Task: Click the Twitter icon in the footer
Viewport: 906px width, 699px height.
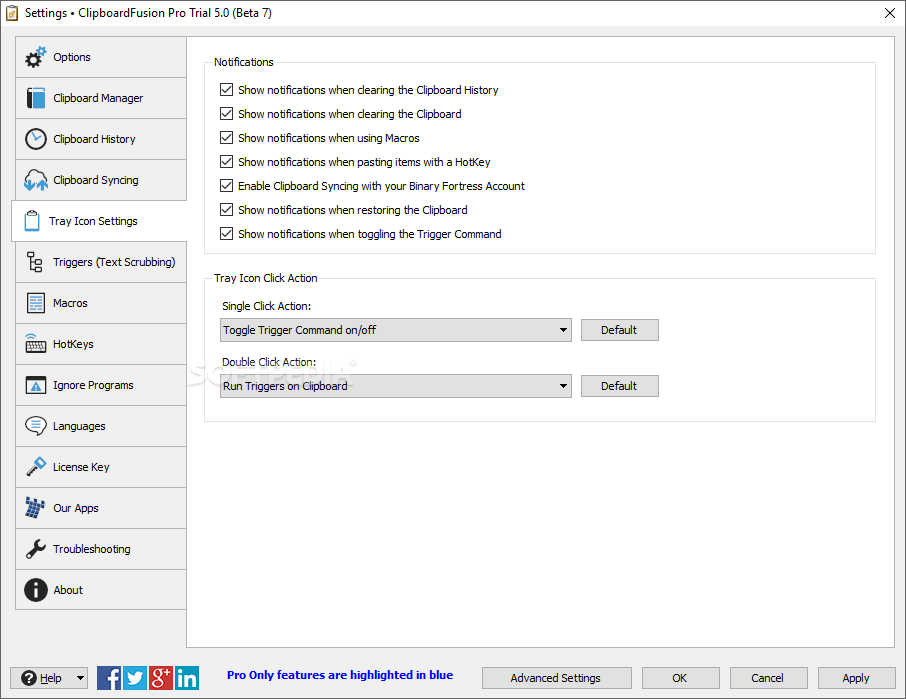Action: (135, 678)
